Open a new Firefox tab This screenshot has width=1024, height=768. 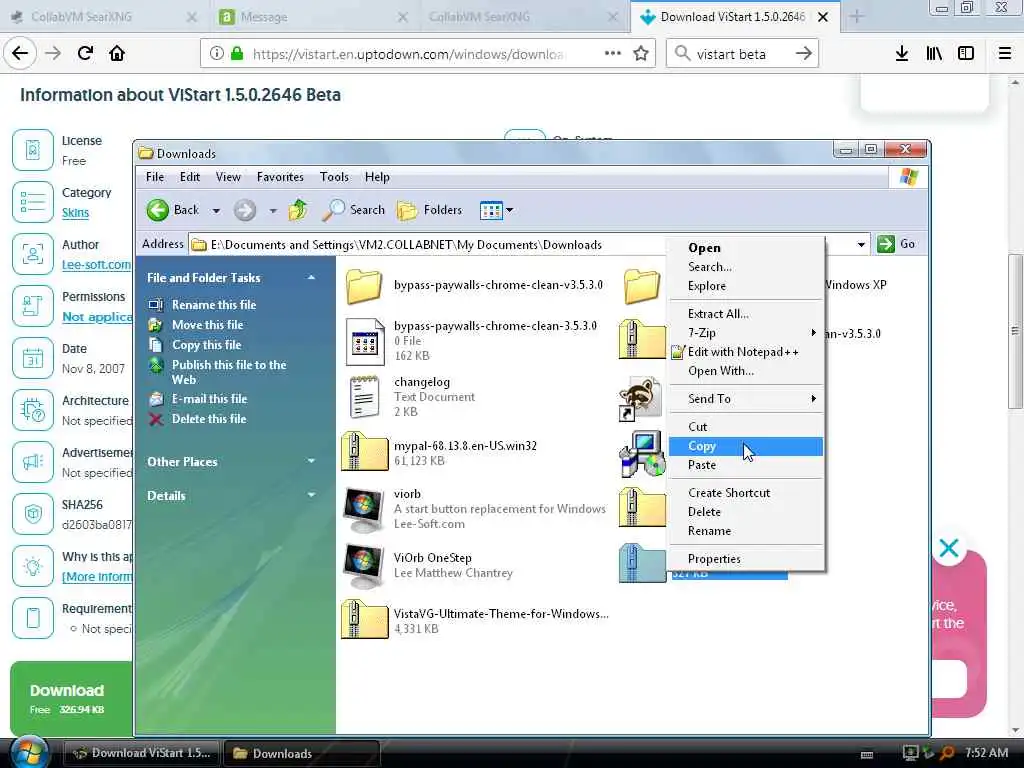(x=856, y=17)
